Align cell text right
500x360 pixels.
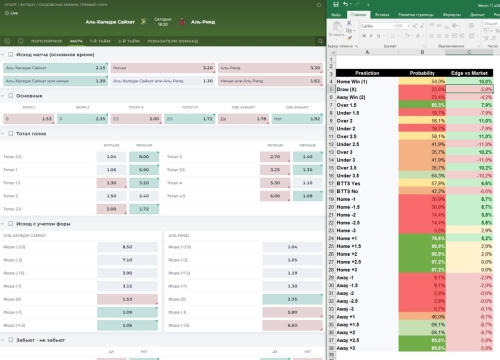tap(446, 36)
